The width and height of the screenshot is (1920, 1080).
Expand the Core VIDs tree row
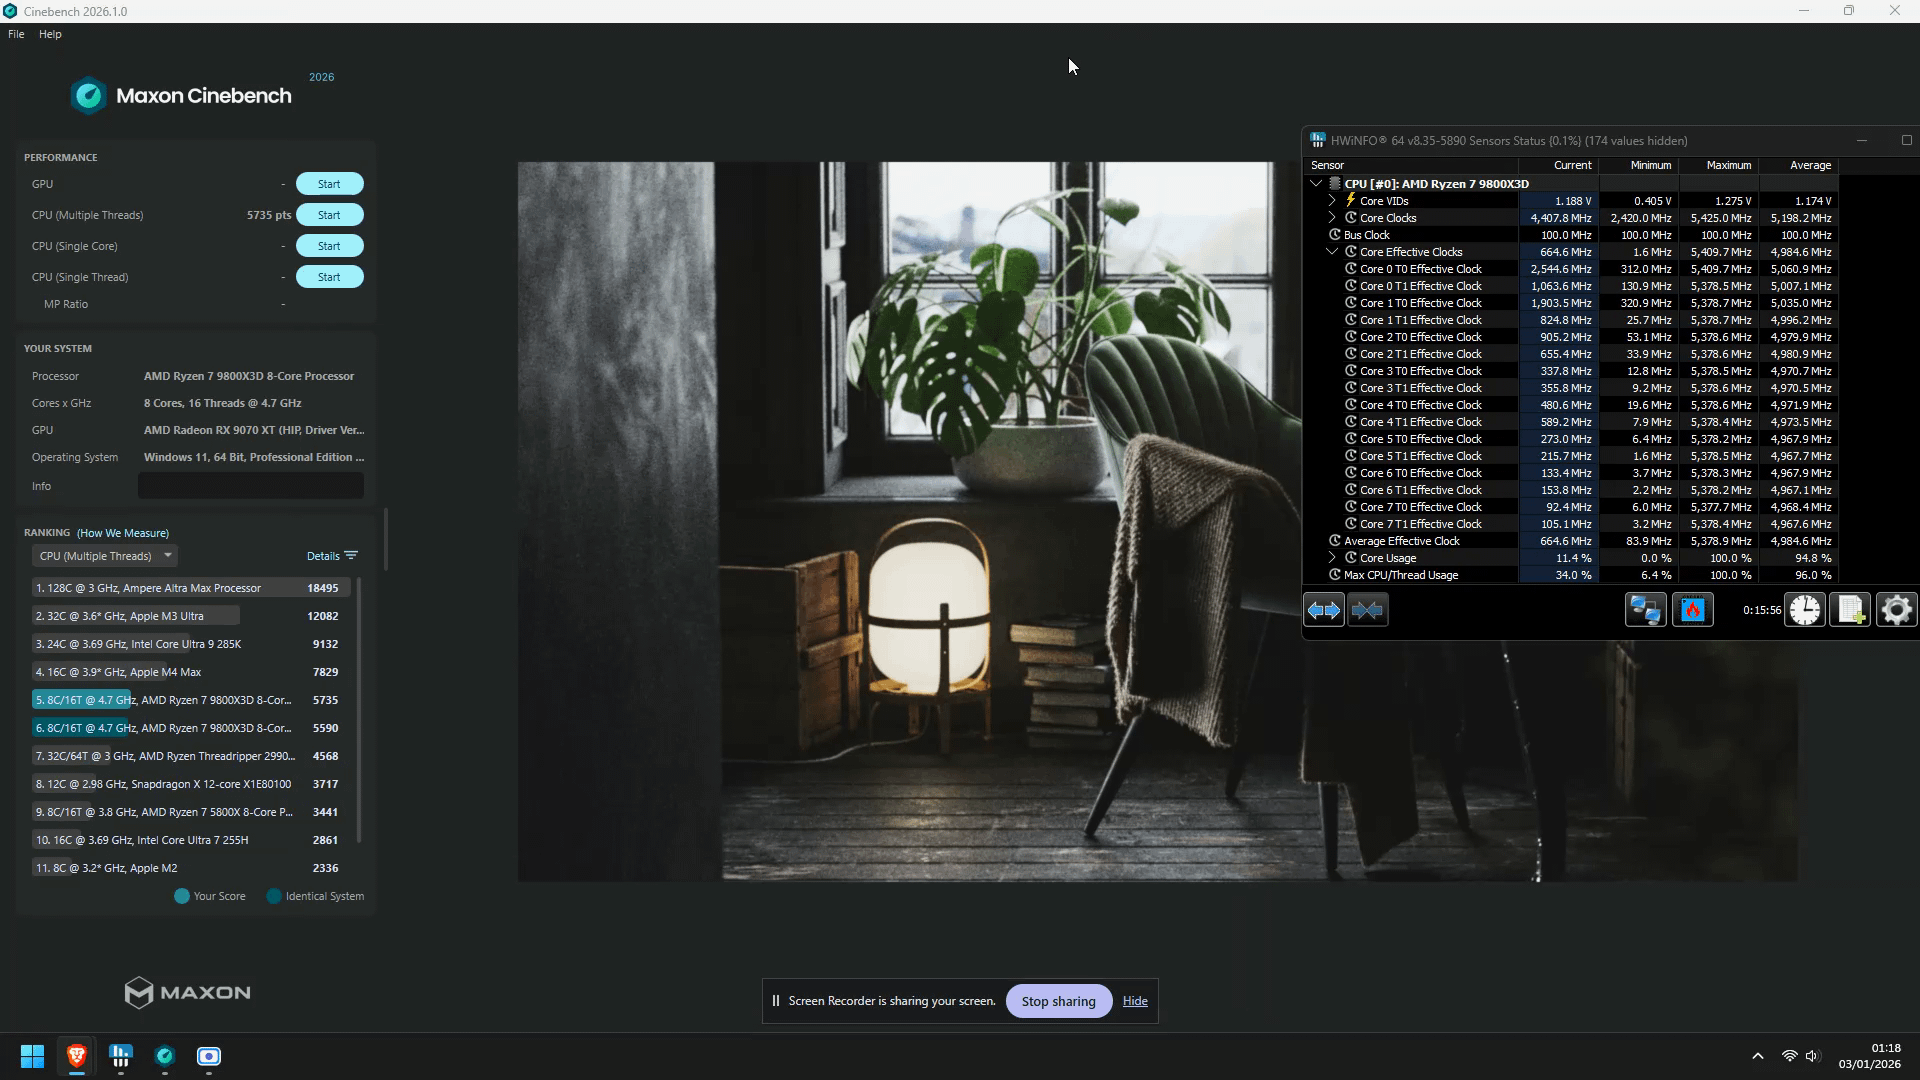[1332, 201]
